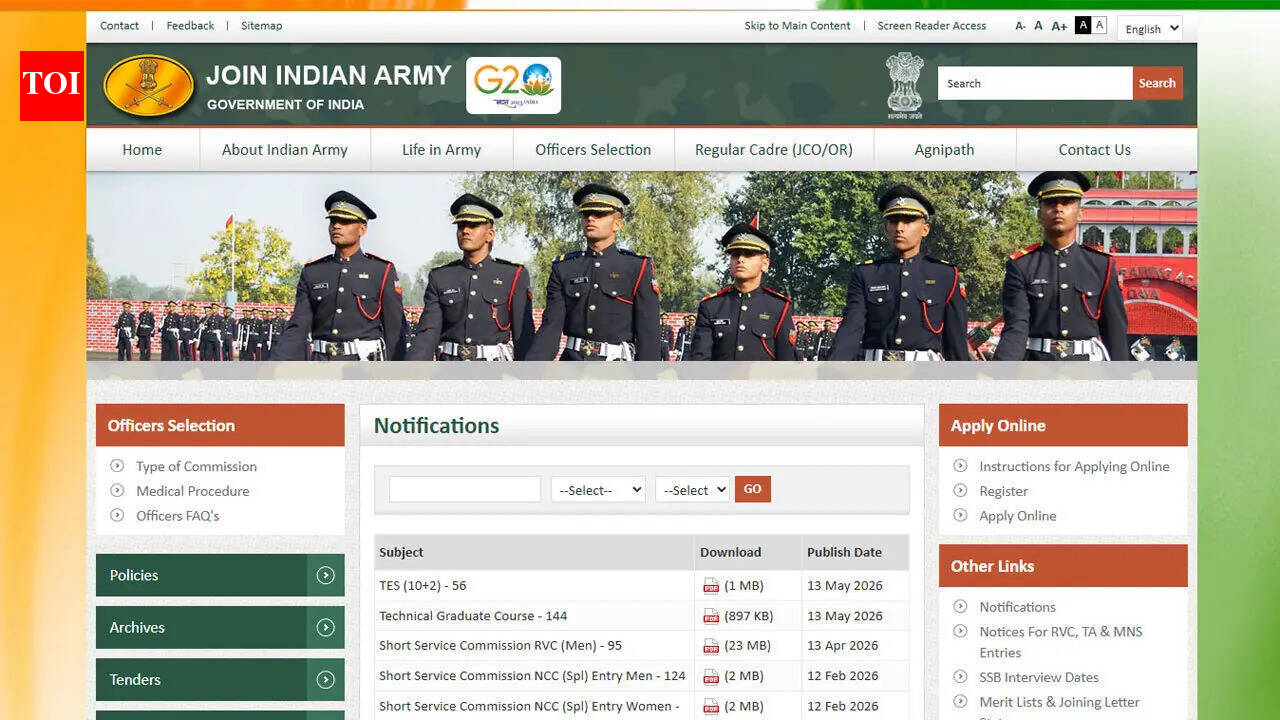Select the TES (10+2) - 56 subject text
Image resolution: width=1280 pixels, height=720 pixels.
point(422,586)
